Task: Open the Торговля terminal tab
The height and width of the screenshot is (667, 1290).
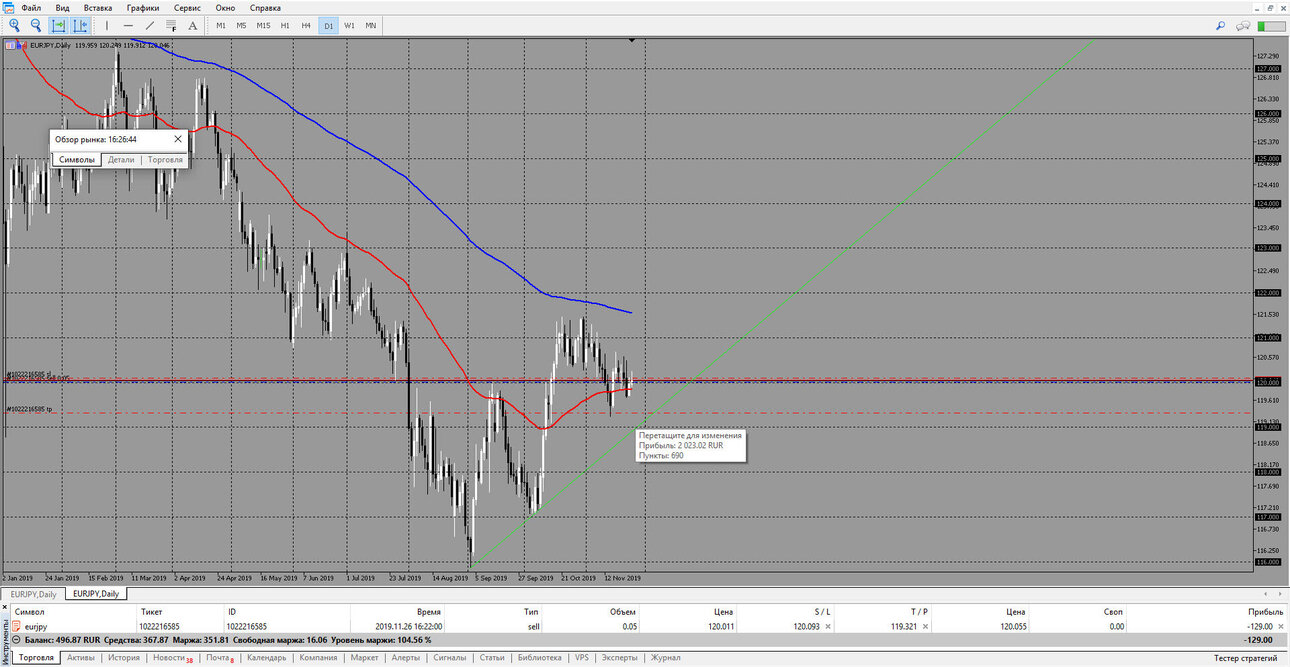Action: [x=37, y=657]
